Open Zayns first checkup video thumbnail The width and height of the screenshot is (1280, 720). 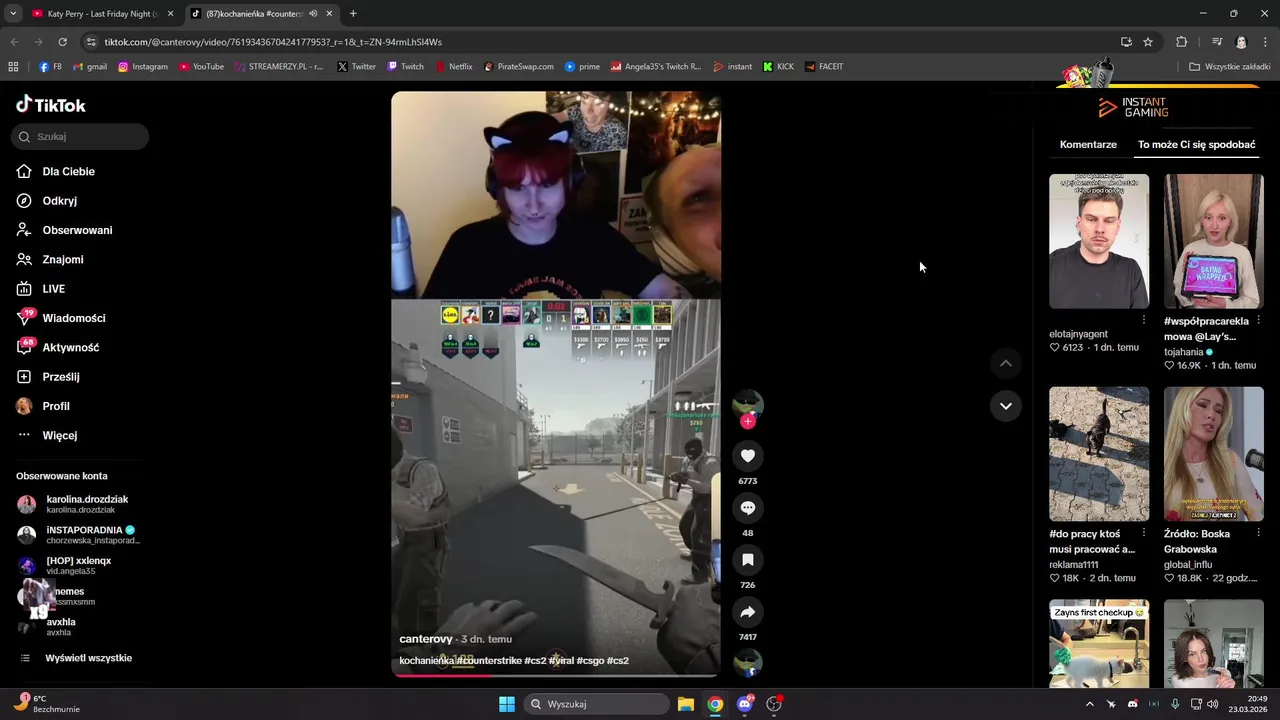click(x=1099, y=644)
